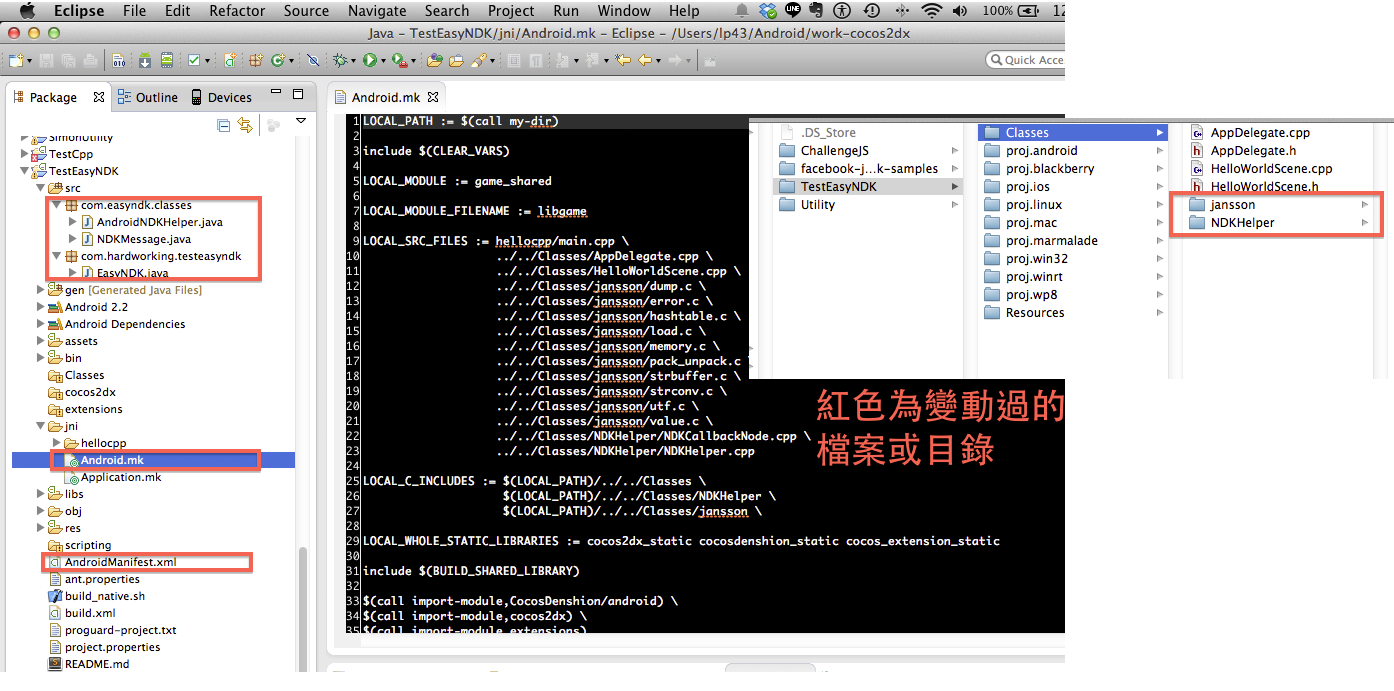
Task: Expand the TestCpp project
Action: point(26,154)
